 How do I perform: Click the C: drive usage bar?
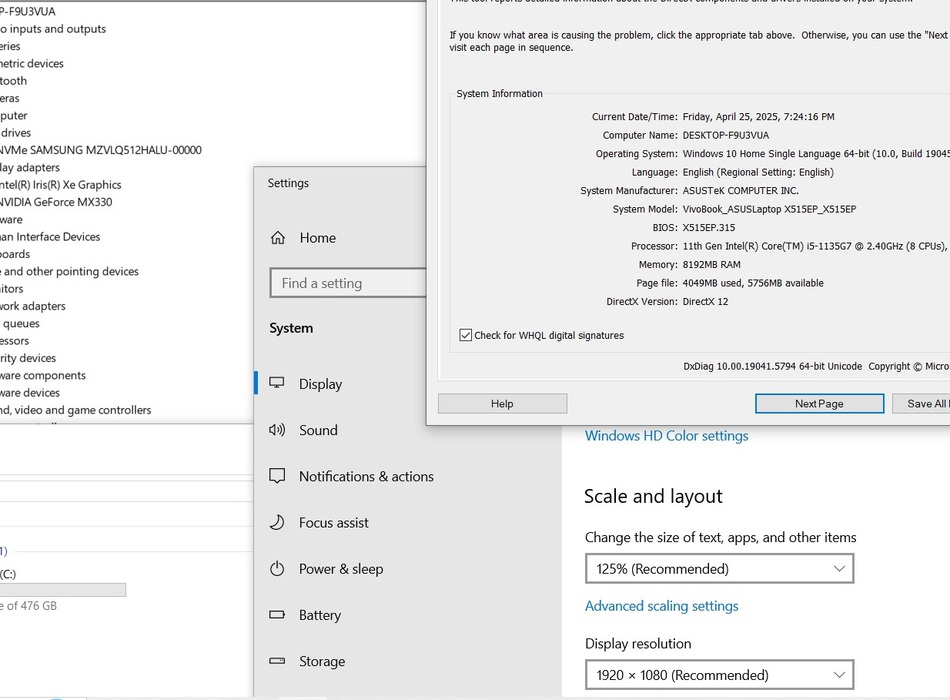tap(62, 590)
